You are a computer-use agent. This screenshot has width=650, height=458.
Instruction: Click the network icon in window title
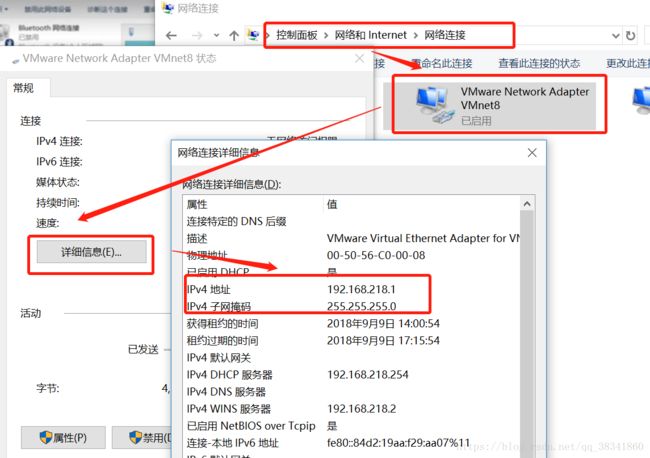pyautogui.click(x=168, y=8)
